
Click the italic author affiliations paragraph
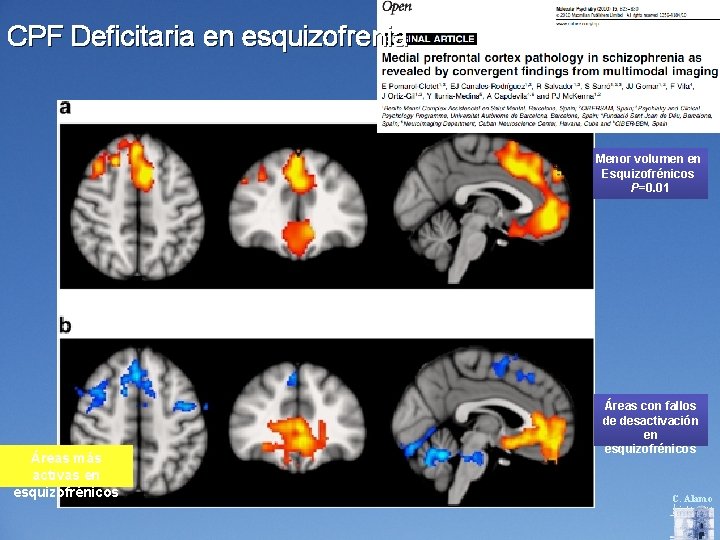(546, 116)
